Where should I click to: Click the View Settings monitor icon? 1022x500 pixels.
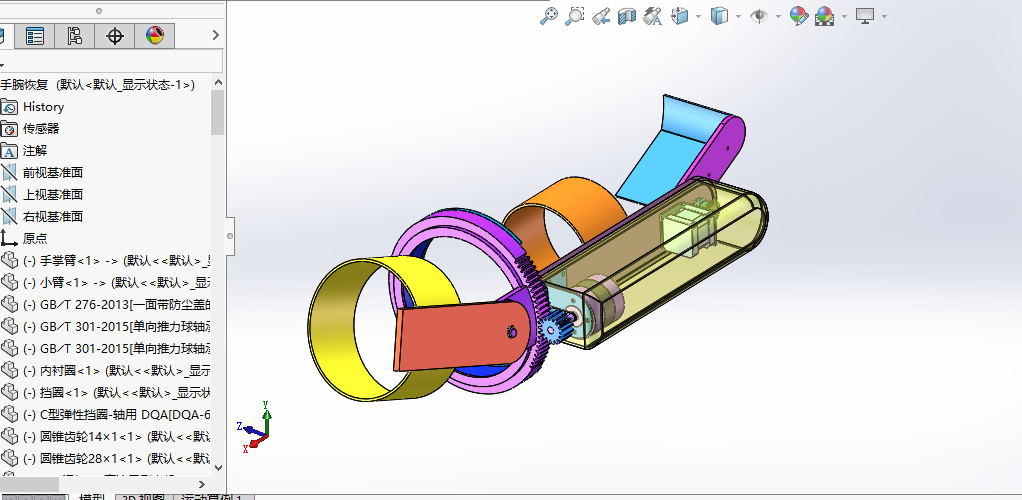pos(865,16)
